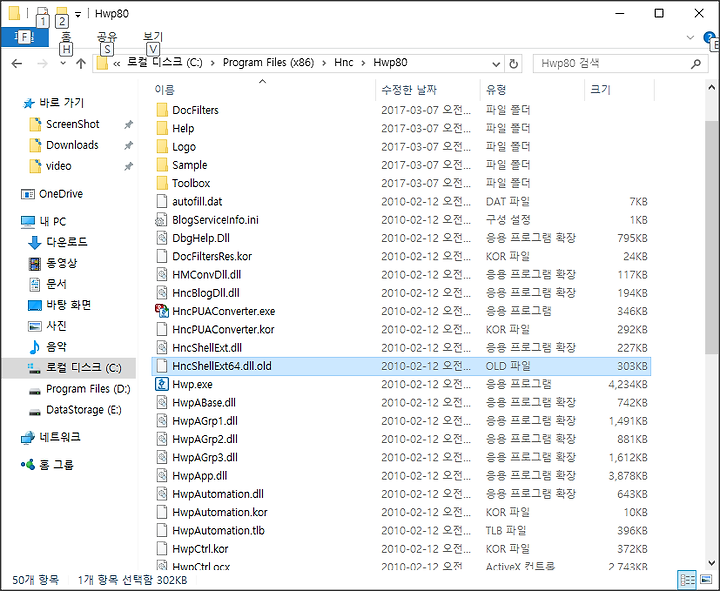Open dropdown arrow after Program Files (x86)

tap(324, 63)
